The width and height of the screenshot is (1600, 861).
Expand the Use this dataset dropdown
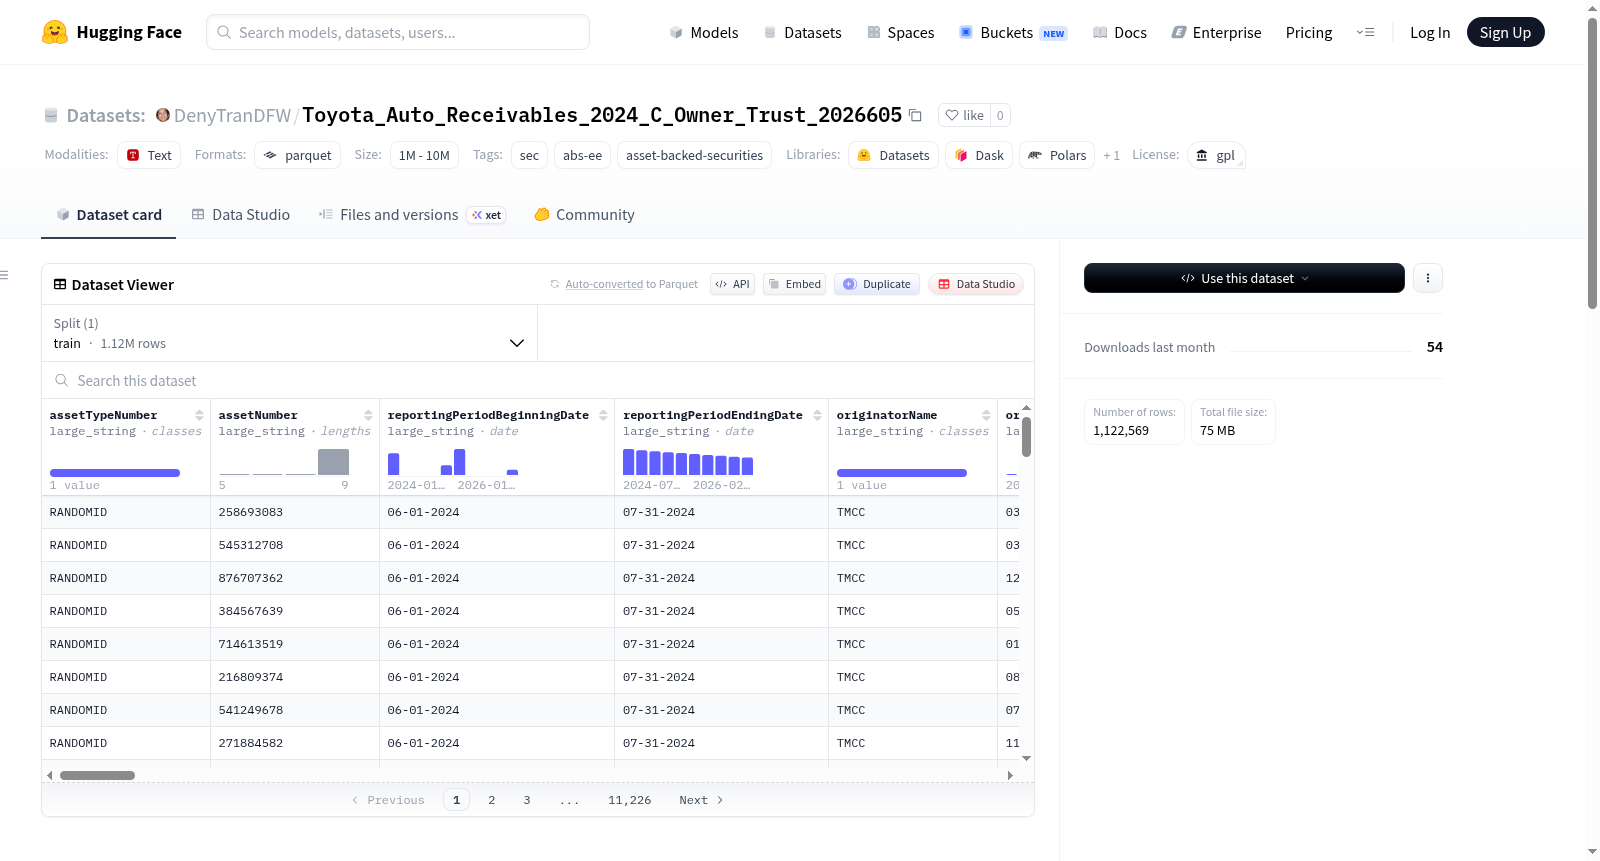[x=1244, y=278]
